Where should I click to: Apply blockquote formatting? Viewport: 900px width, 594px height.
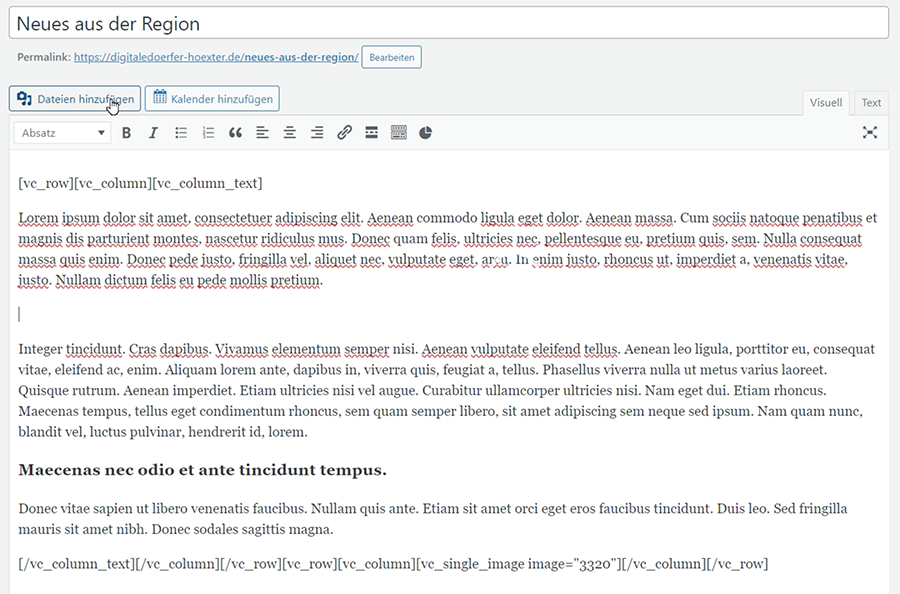(235, 133)
